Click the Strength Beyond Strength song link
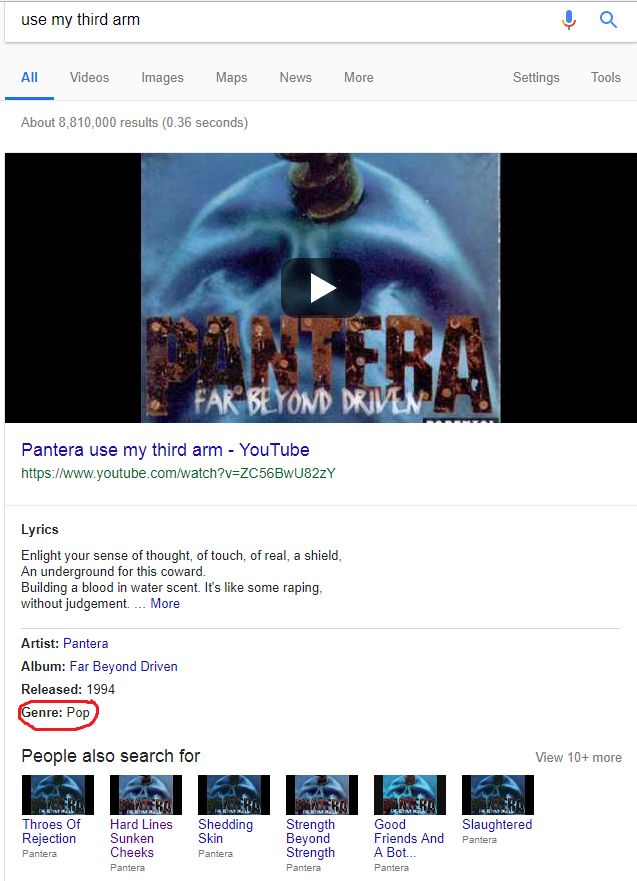The width and height of the screenshot is (637, 881). (x=310, y=839)
